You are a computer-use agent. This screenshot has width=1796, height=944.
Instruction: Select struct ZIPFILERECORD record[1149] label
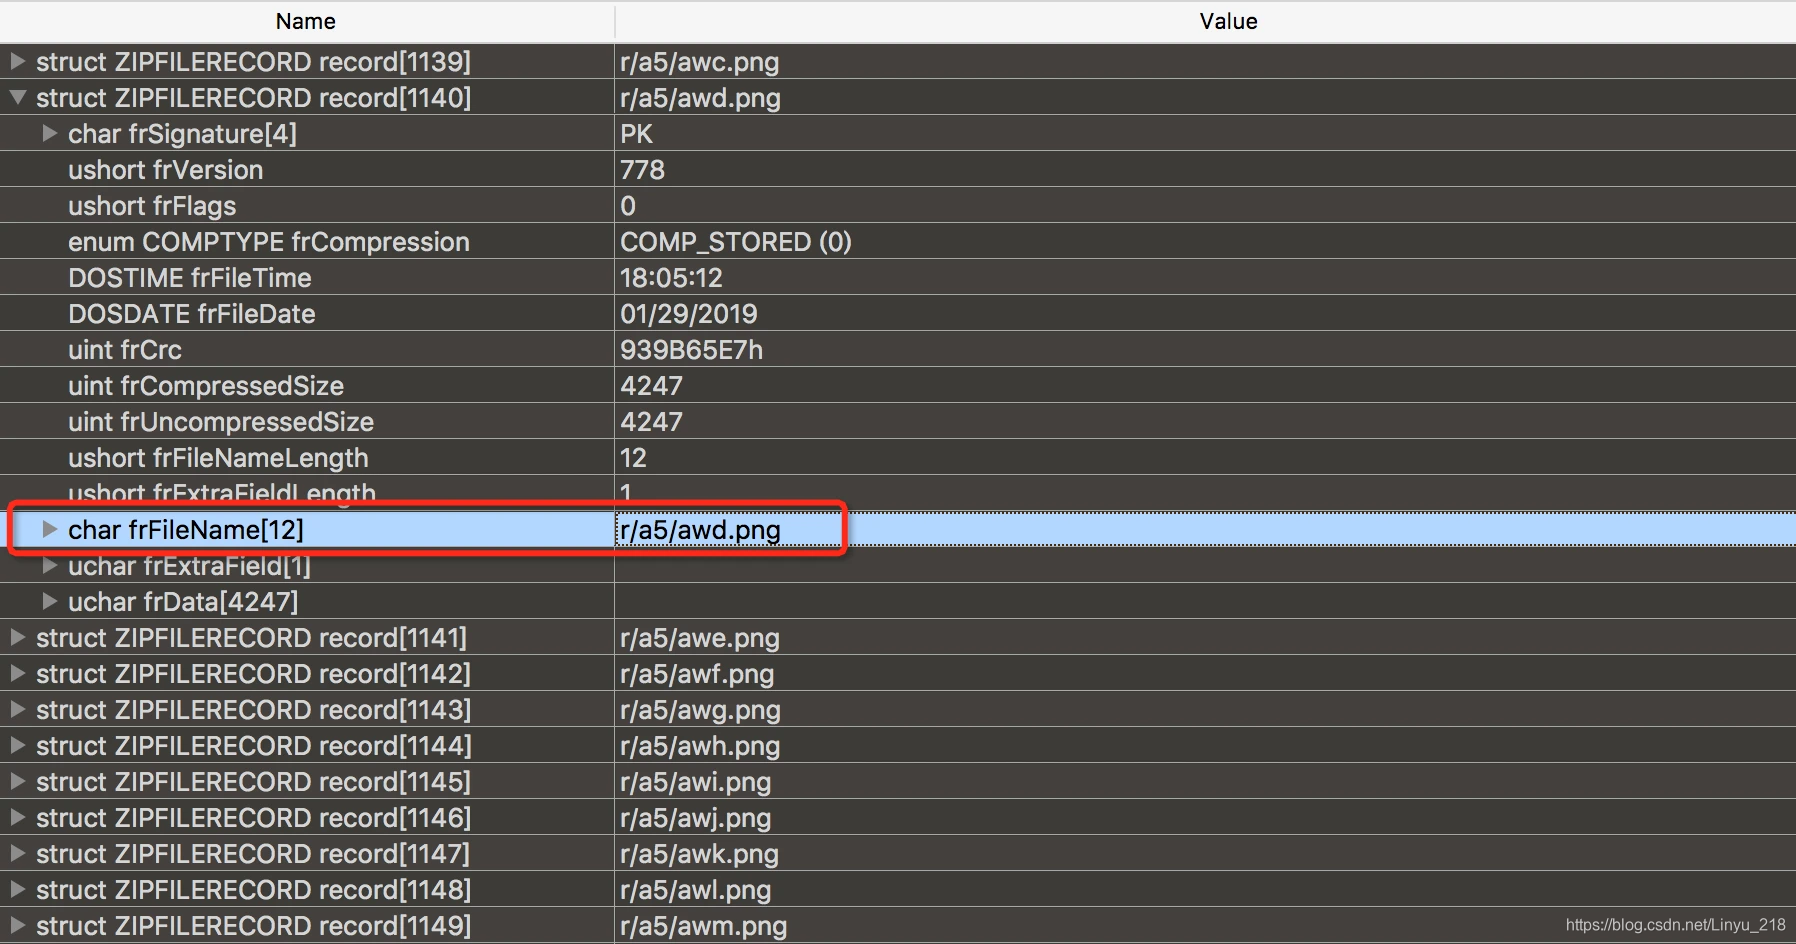click(253, 926)
